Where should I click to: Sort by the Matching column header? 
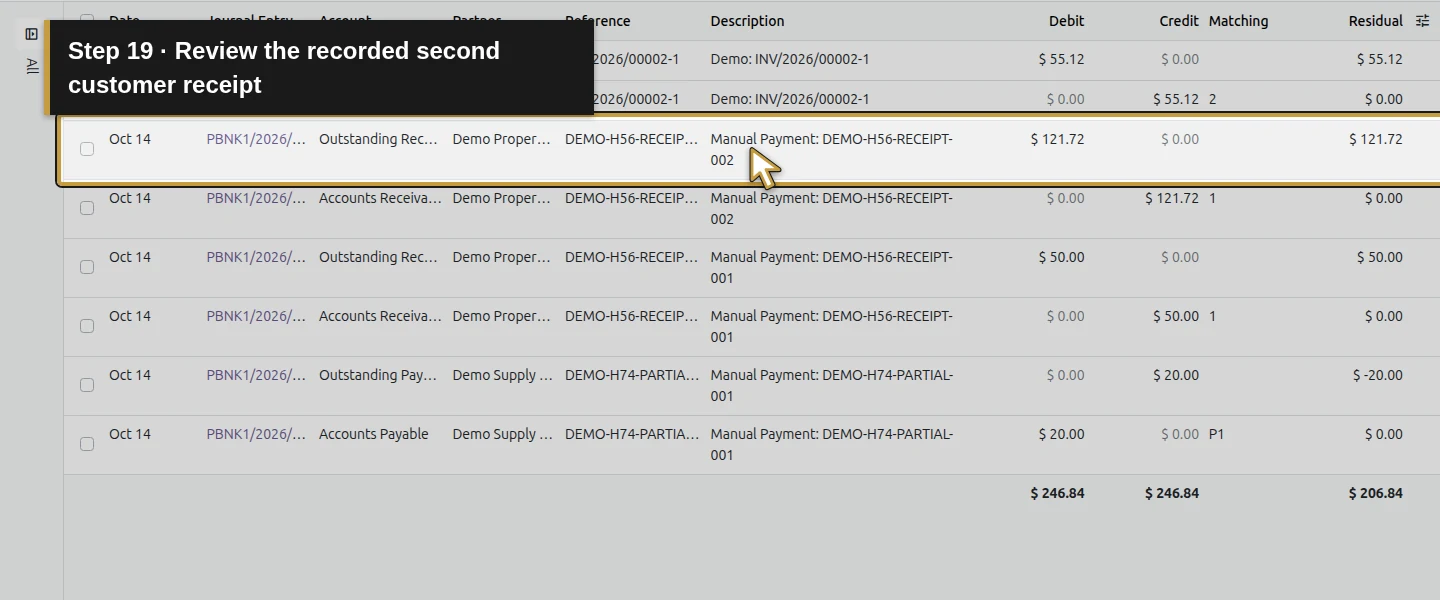click(x=1238, y=21)
